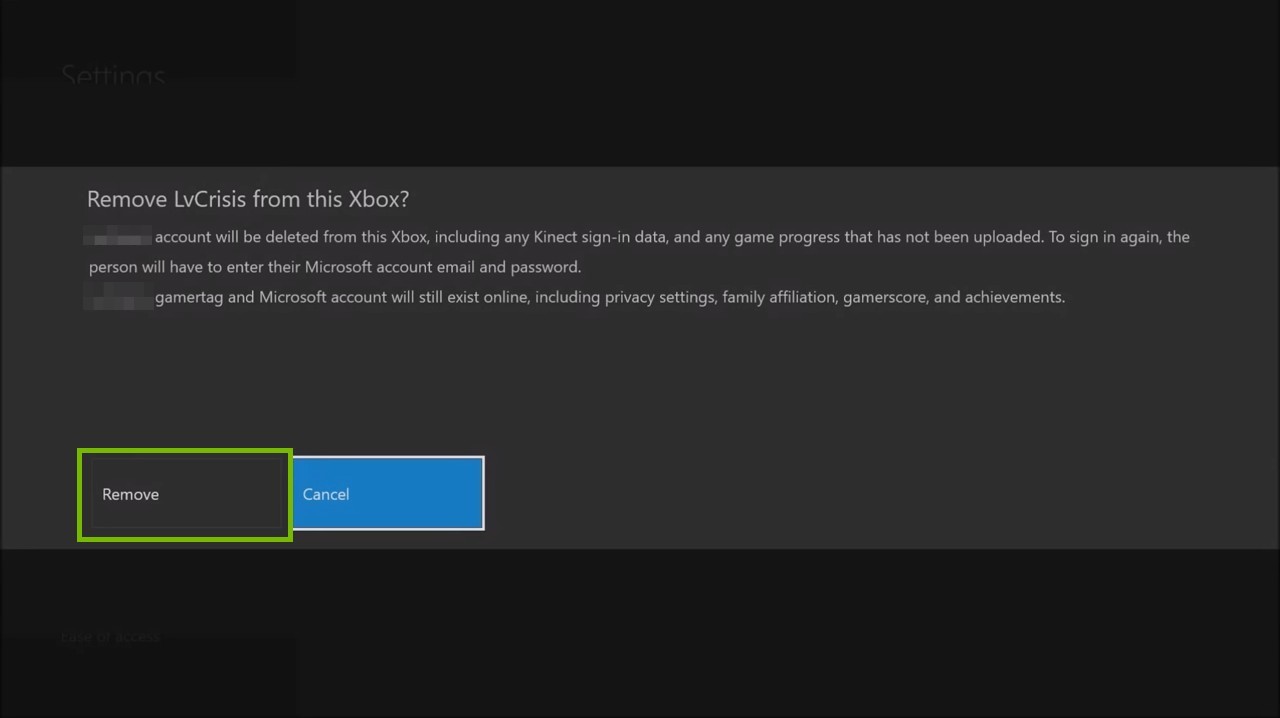Image resolution: width=1280 pixels, height=718 pixels.
Task: Click the blurred account name before first paragraph
Action: 115,237
